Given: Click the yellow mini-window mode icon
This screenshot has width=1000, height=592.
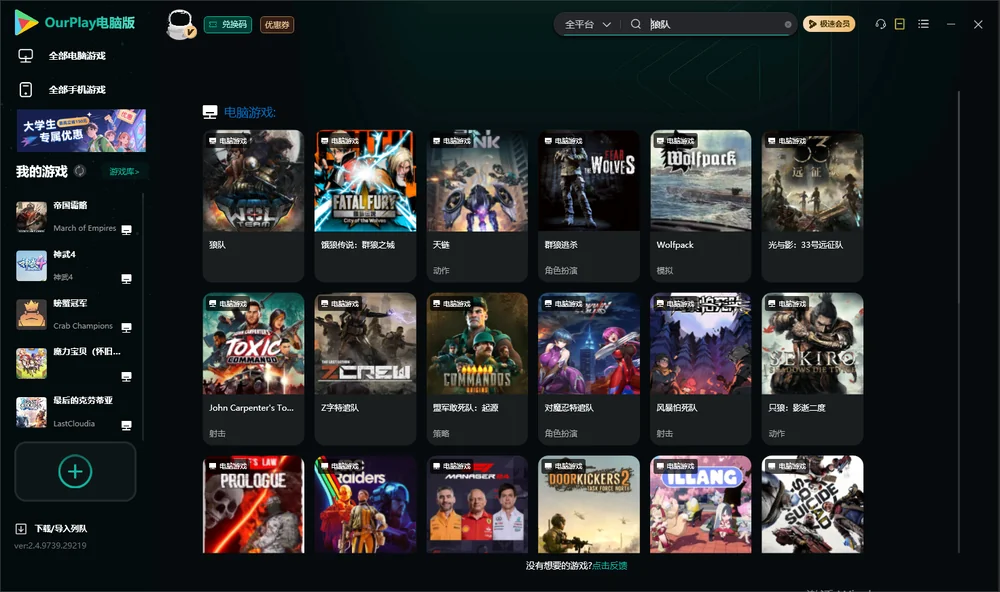Looking at the screenshot, I should click(x=899, y=24).
